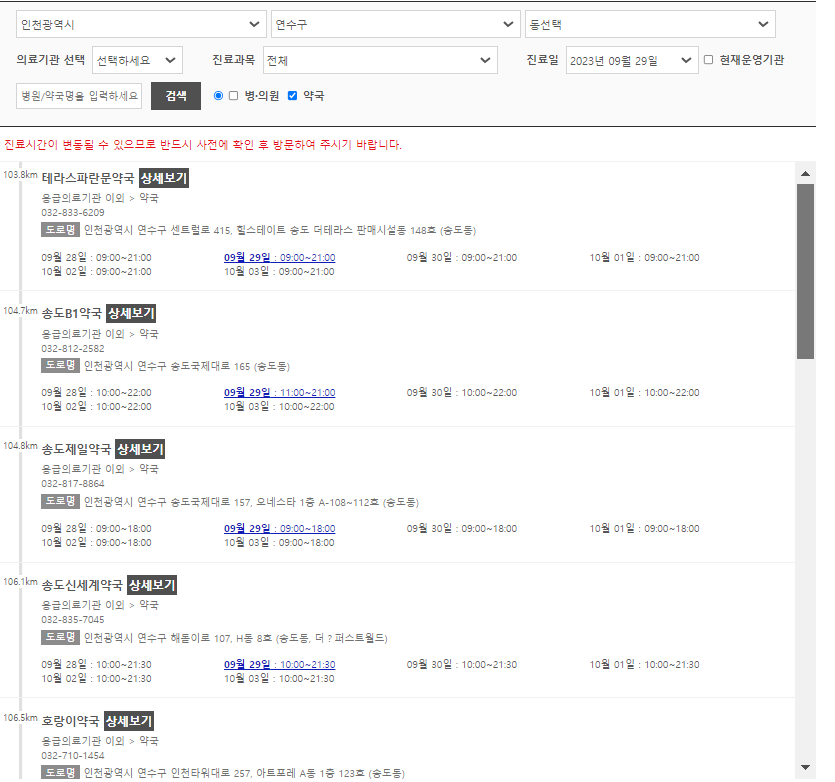Click phone number 032-833-6209
This screenshot has width=835, height=782.
(73, 213)
